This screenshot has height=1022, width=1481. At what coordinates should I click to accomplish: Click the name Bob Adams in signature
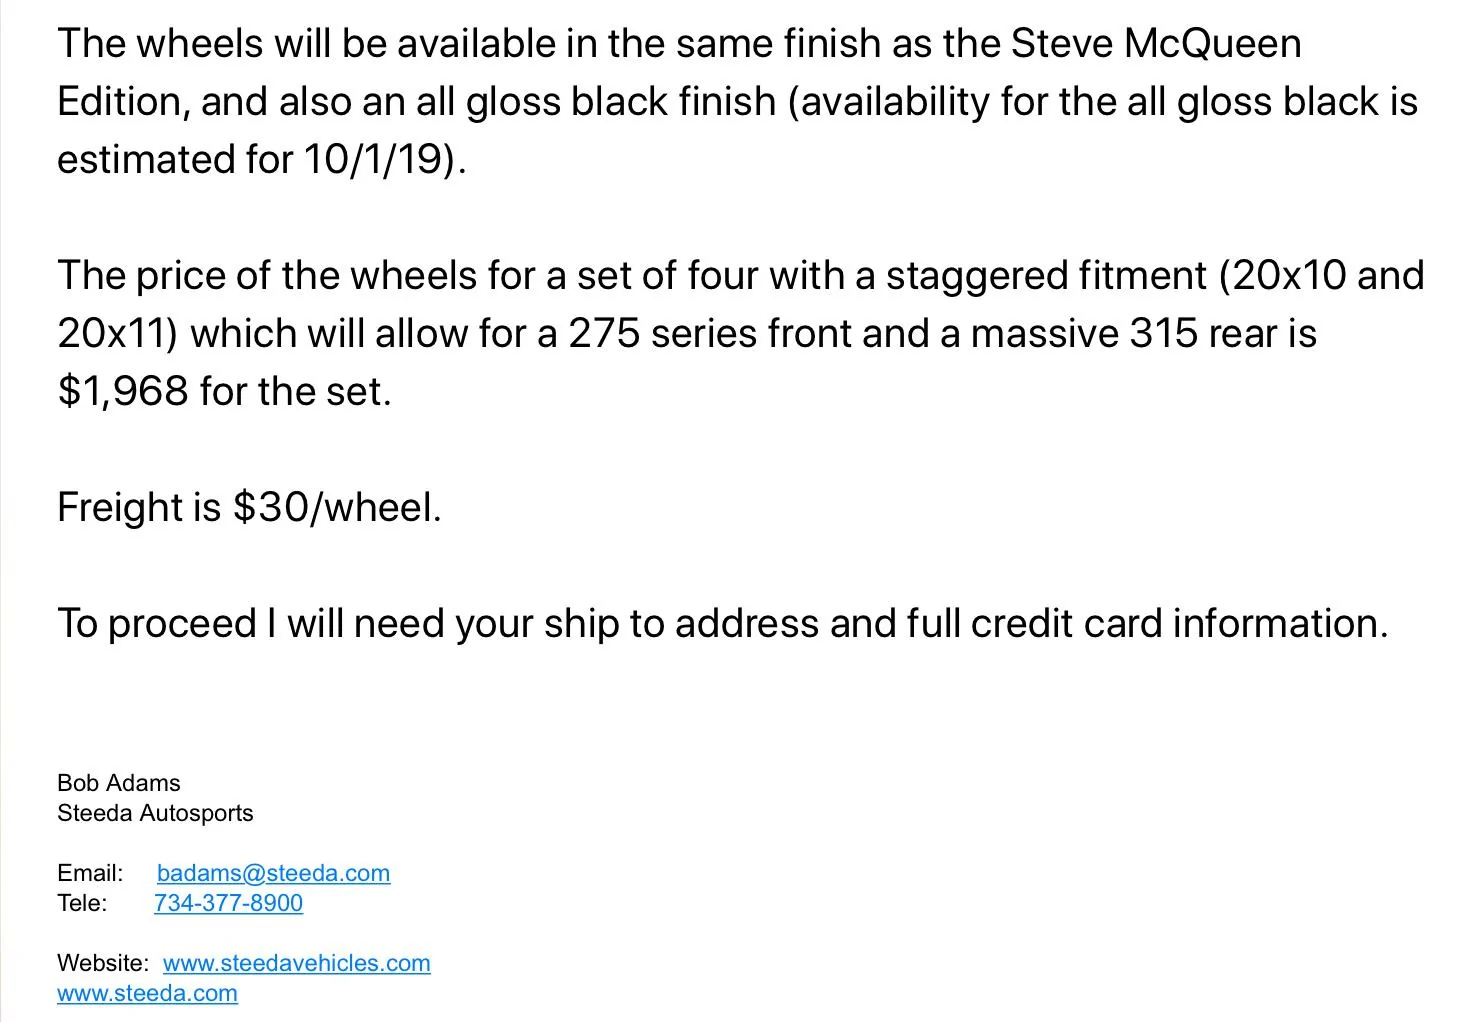point(119,783)
